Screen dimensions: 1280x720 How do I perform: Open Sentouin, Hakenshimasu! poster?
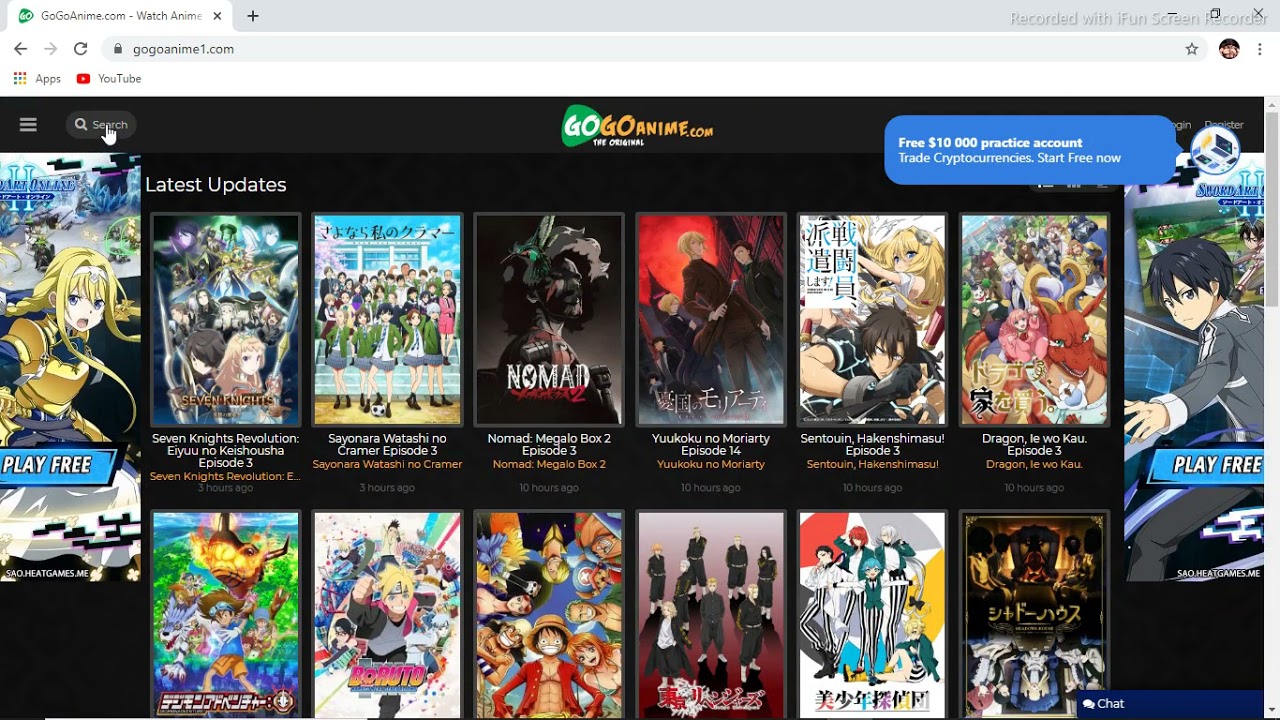coord(873,320)
